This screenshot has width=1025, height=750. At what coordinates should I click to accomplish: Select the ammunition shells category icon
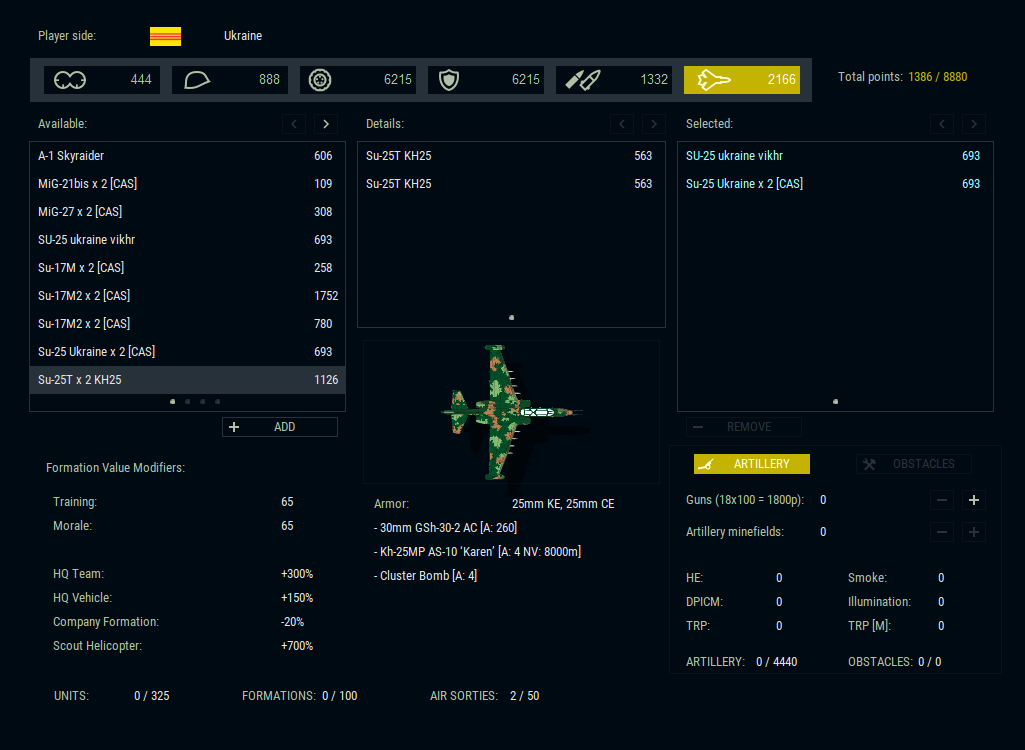click(x=581, y=80)
